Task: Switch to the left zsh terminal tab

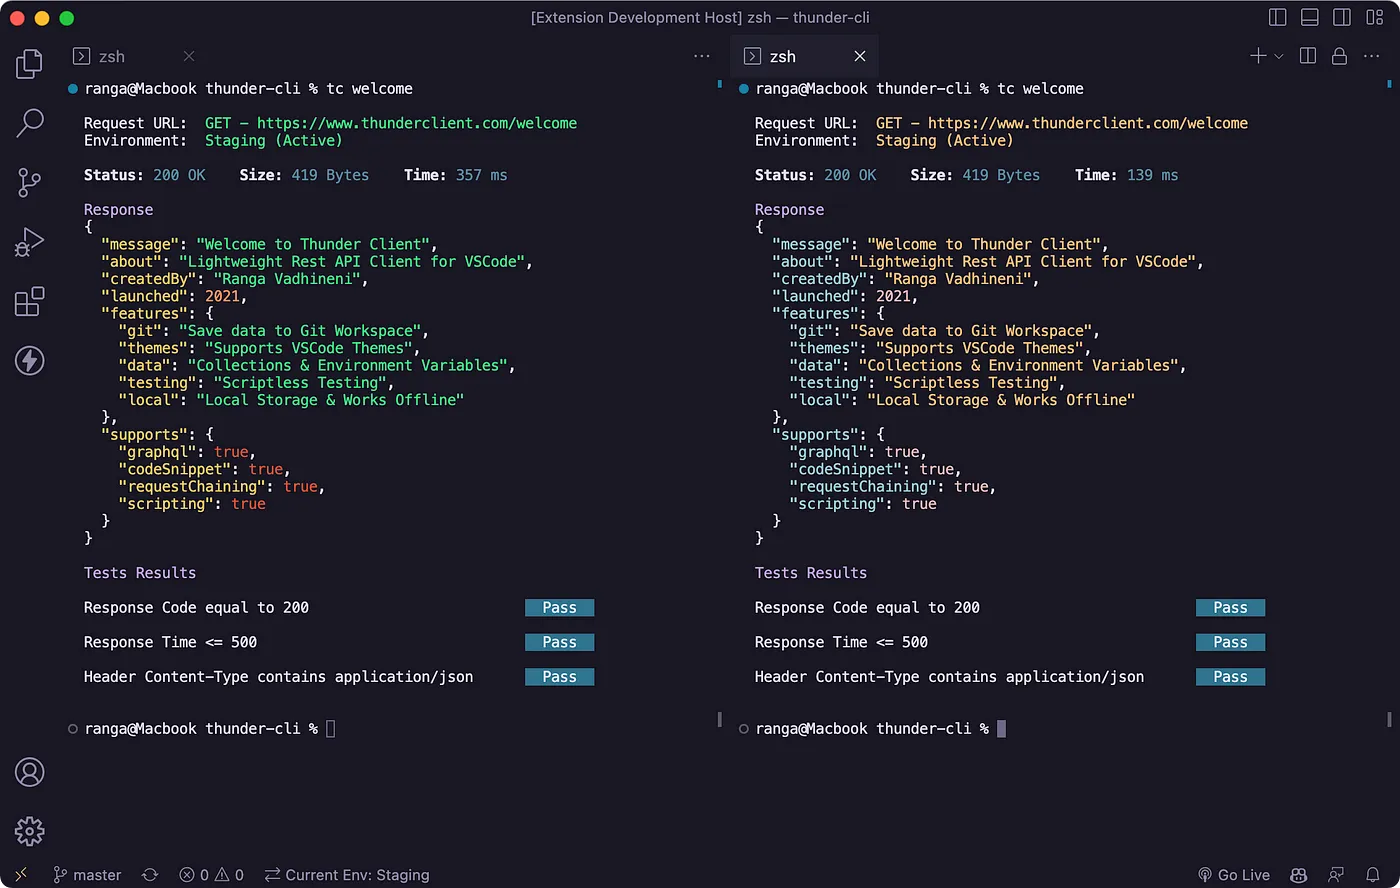Action: click(x=112, y=57)
